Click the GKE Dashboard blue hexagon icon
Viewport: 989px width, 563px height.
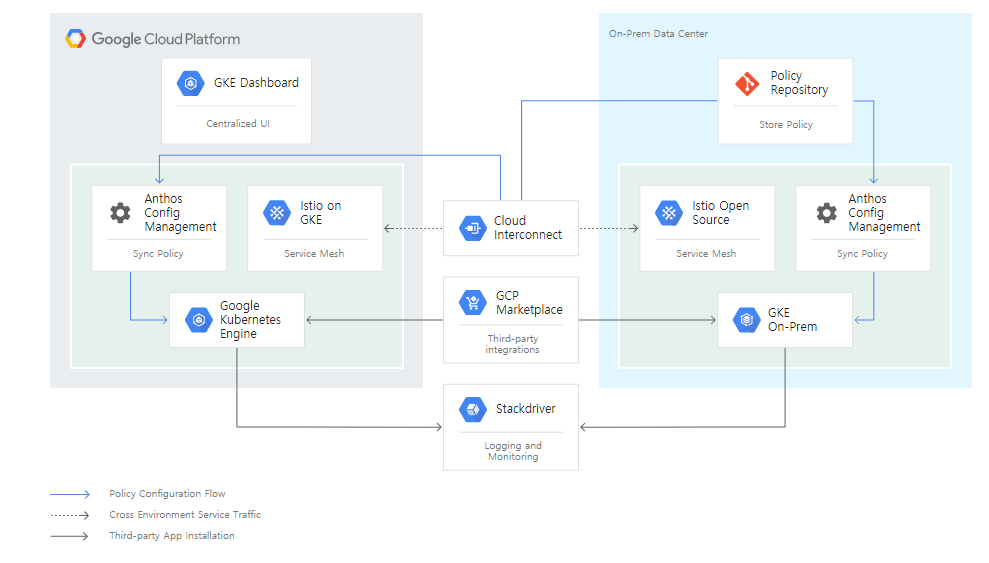coord(190,83)
